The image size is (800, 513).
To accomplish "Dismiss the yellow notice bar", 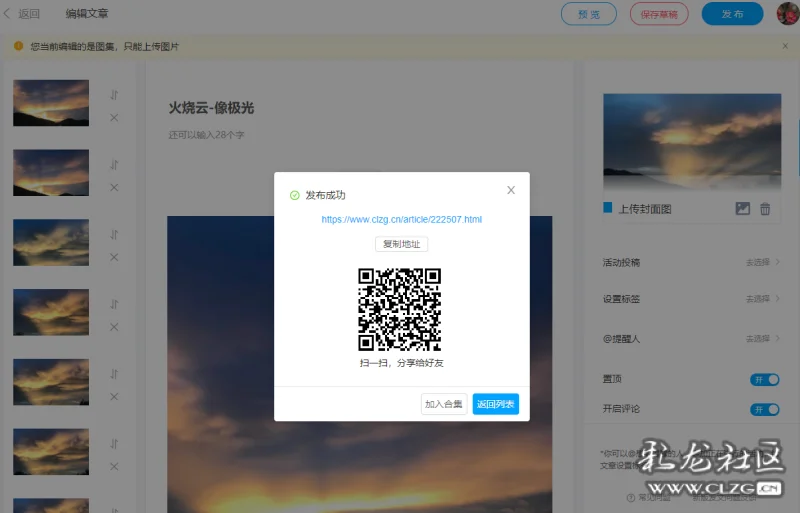I will [785, 46].
